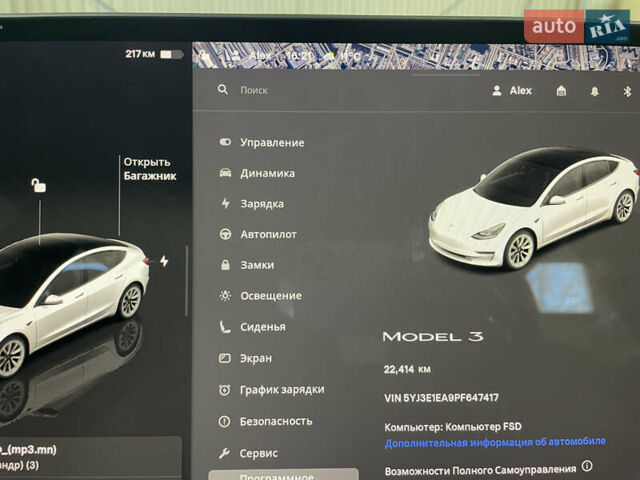This screenshot has width=640, height=480.
Task: Open Освещение lighting settings
Action: [x=270, y=296]
